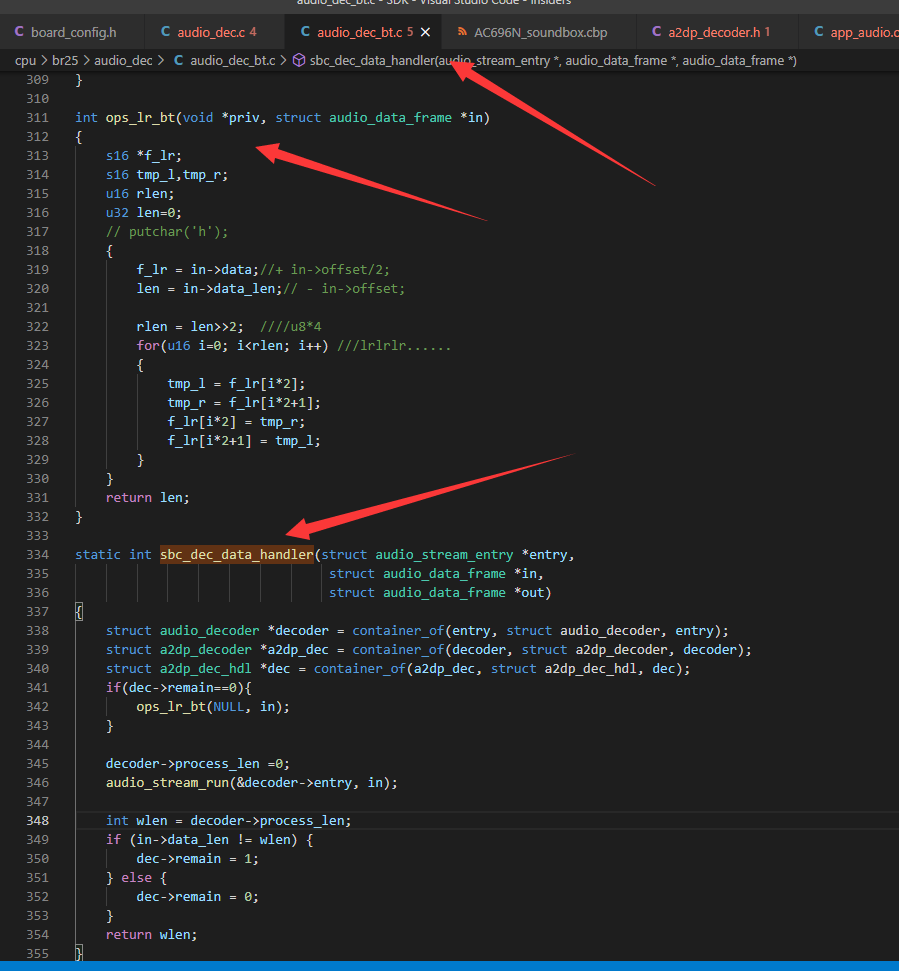
Task: Click 'dec->remain = 0;' statement
Action: pos(198,897)
